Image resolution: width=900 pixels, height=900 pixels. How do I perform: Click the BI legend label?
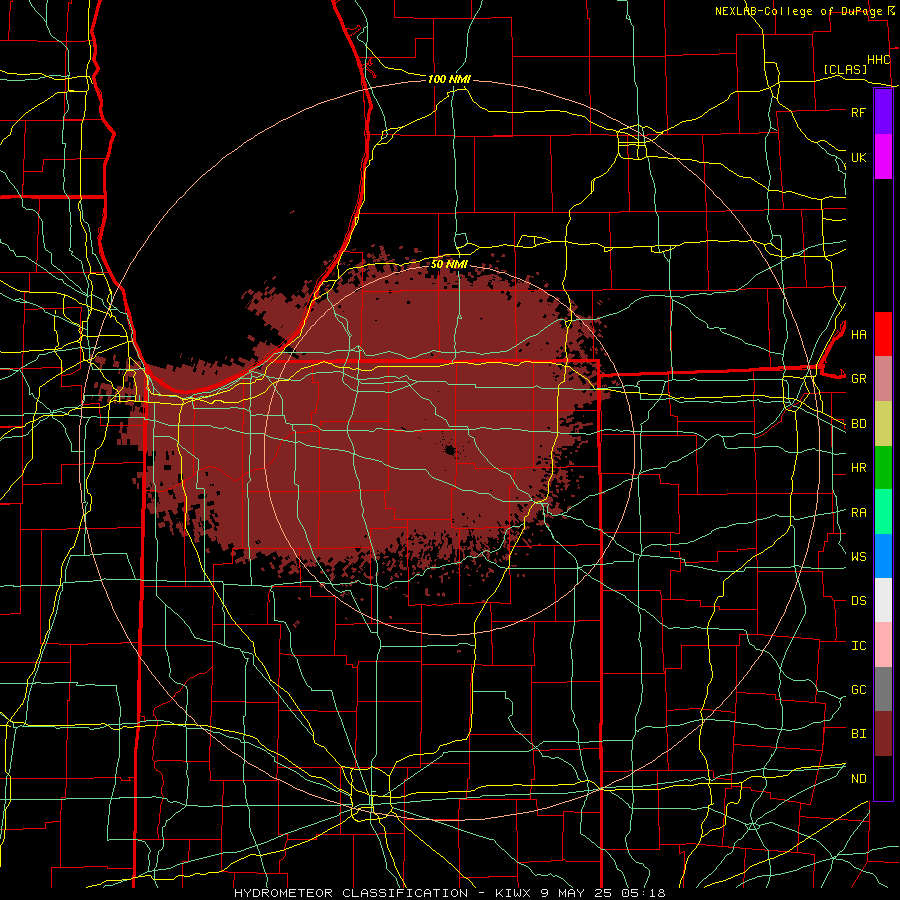[858, 734]
